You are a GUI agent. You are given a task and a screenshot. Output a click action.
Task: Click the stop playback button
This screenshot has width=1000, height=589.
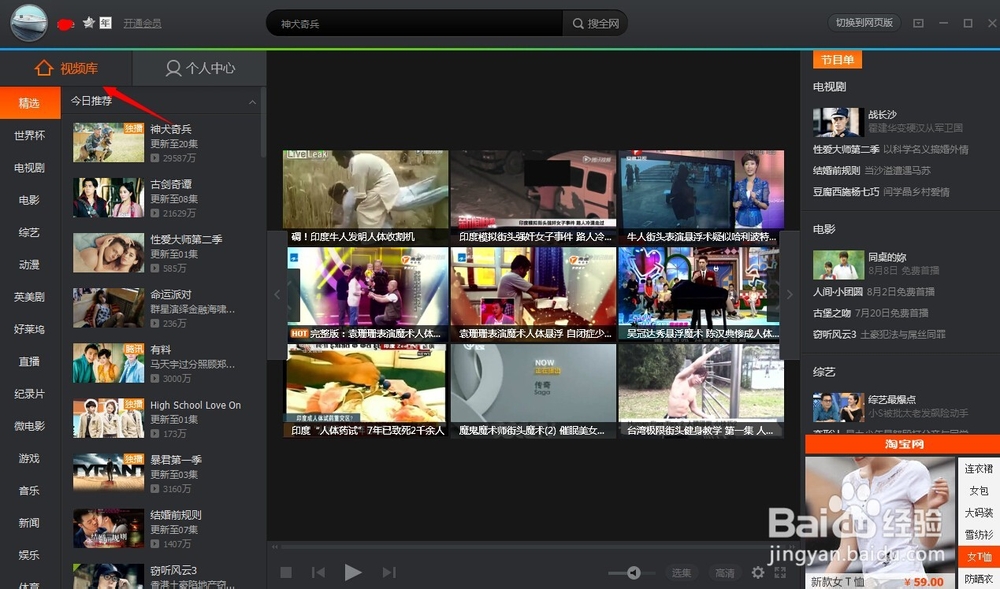(286, 572)
